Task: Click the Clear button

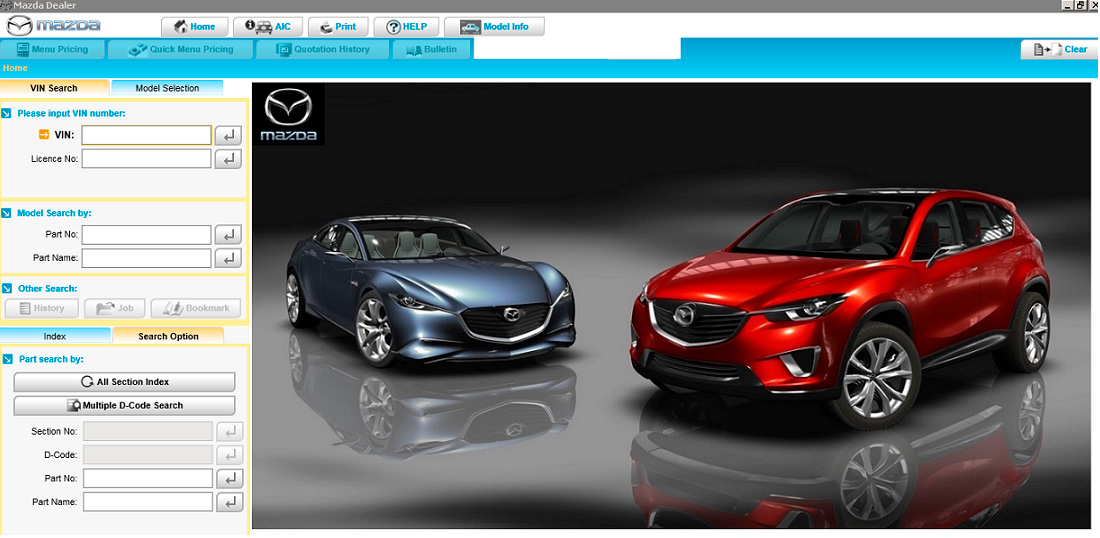Action: 1059,49
